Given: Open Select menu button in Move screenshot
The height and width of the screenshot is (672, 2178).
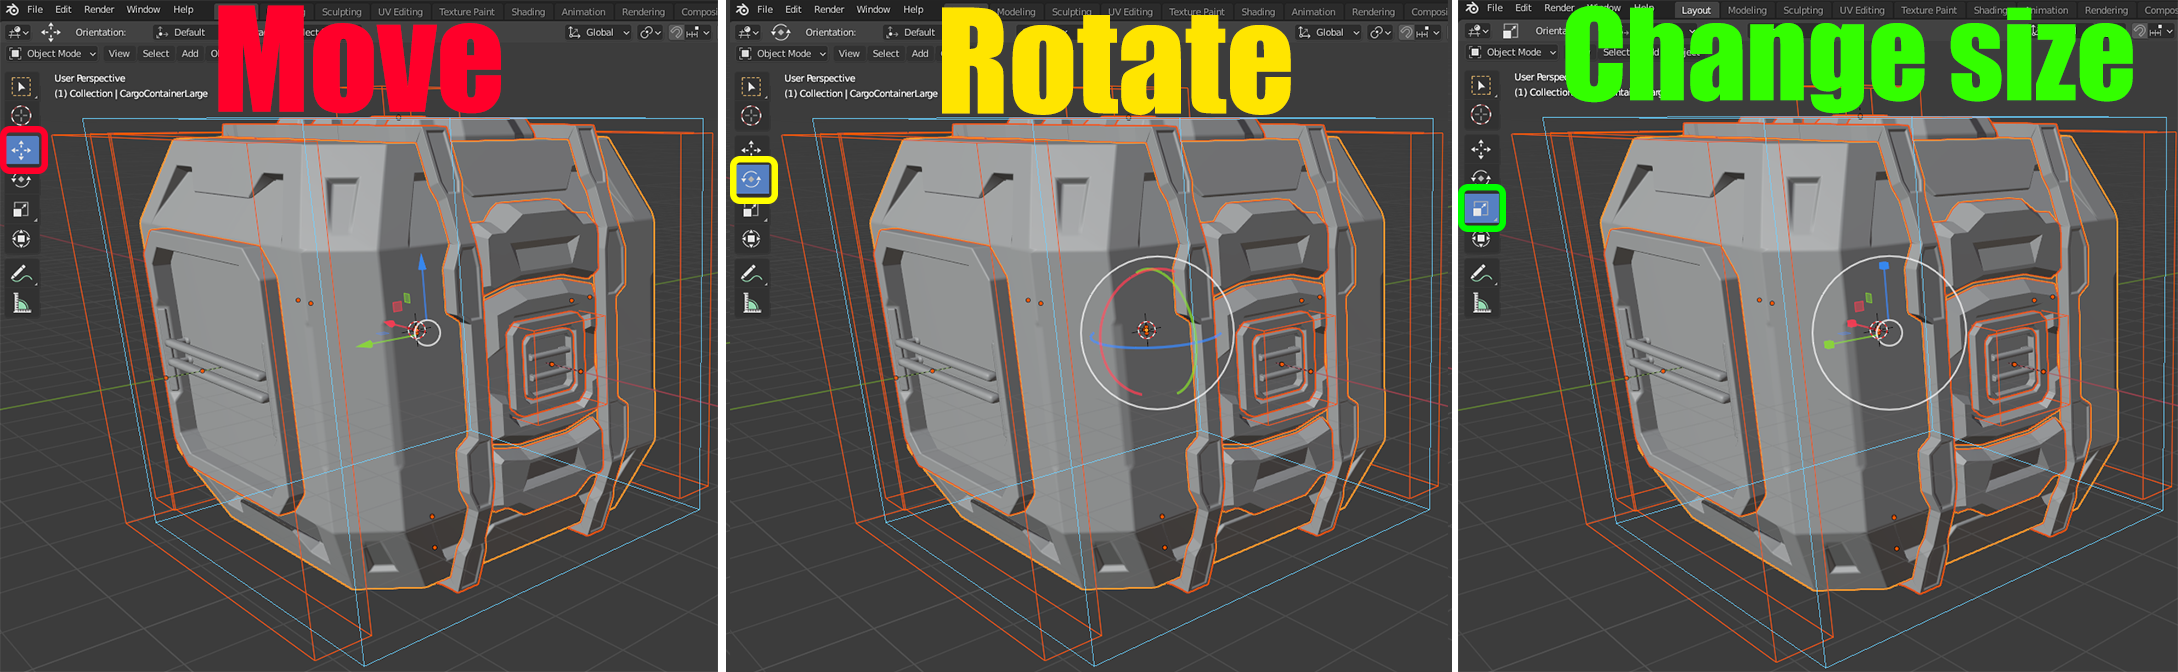Looking at the screenshot, I should (156, 53).
